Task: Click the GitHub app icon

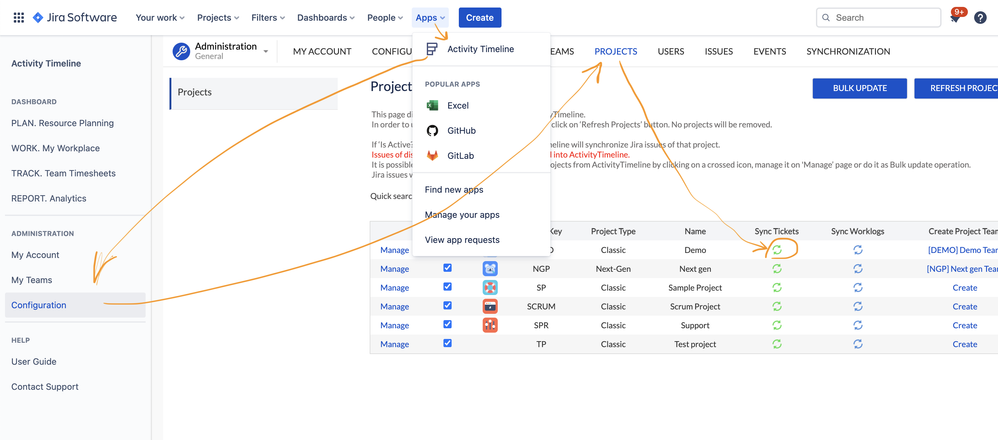Action: click(x=432, y=131)
